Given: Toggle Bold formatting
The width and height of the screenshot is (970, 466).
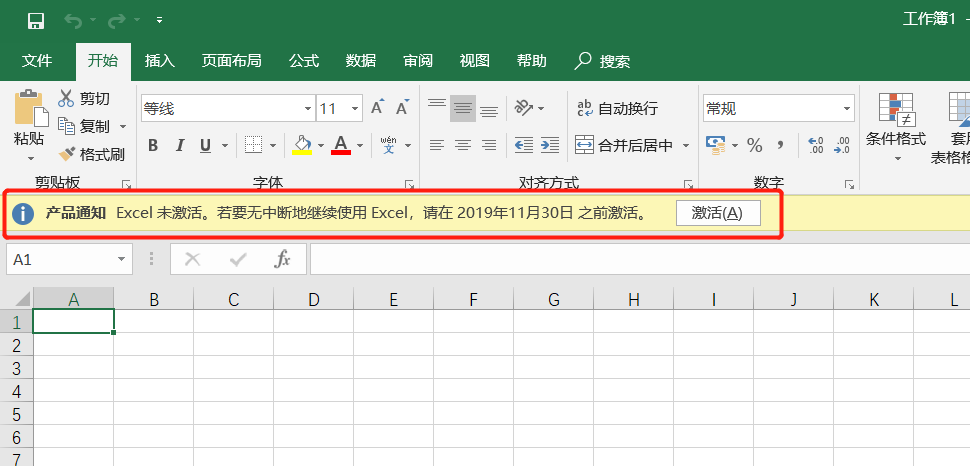Looking at the screenshot, I should (x=153, y=145).
